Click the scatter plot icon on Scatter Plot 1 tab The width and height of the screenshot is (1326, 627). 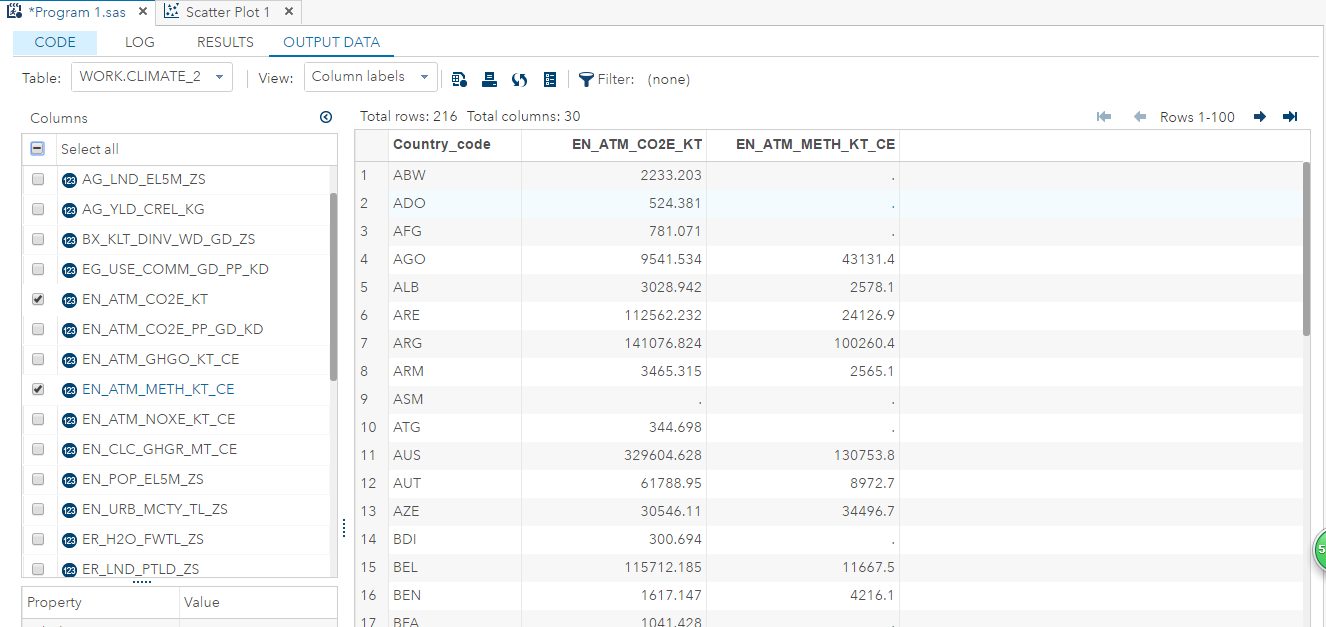[x=171, y=12]
